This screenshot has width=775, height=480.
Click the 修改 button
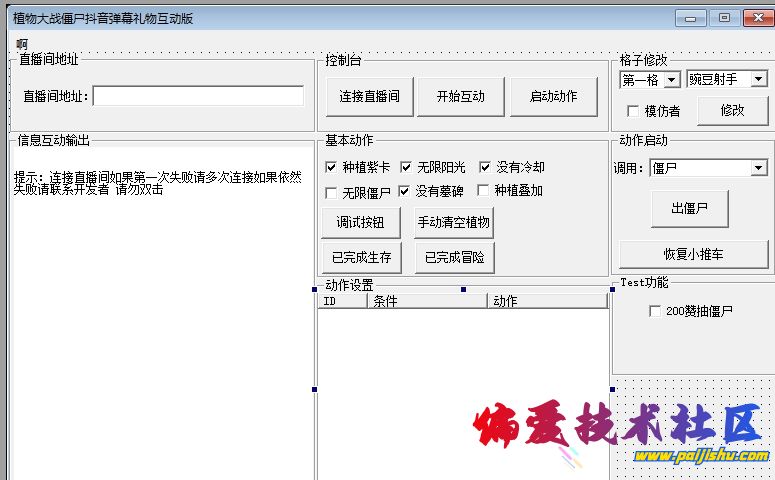point(733,111)
